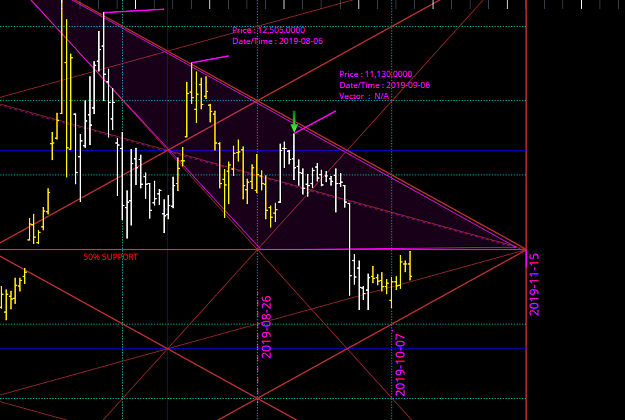
Task: Click the 'Price : 12,505.0000' annotation
Action: [x=269, y=30]
